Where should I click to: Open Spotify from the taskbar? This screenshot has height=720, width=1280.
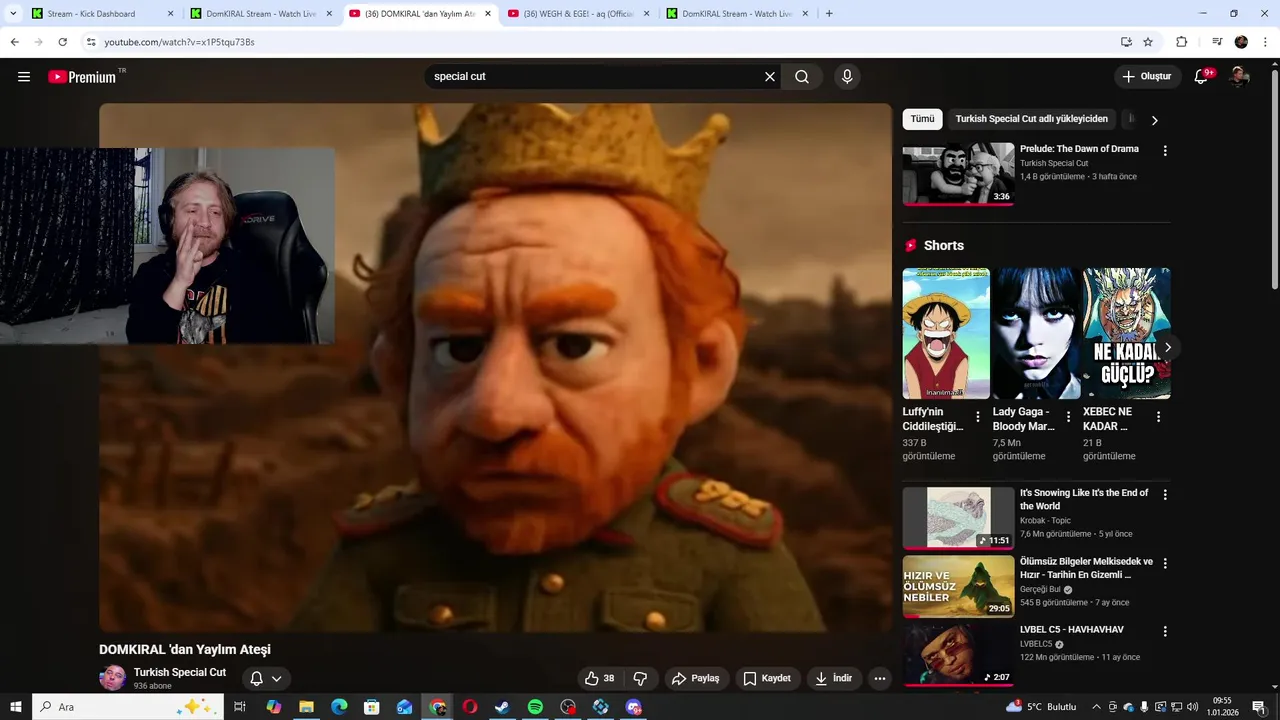[x=535, y=707]
